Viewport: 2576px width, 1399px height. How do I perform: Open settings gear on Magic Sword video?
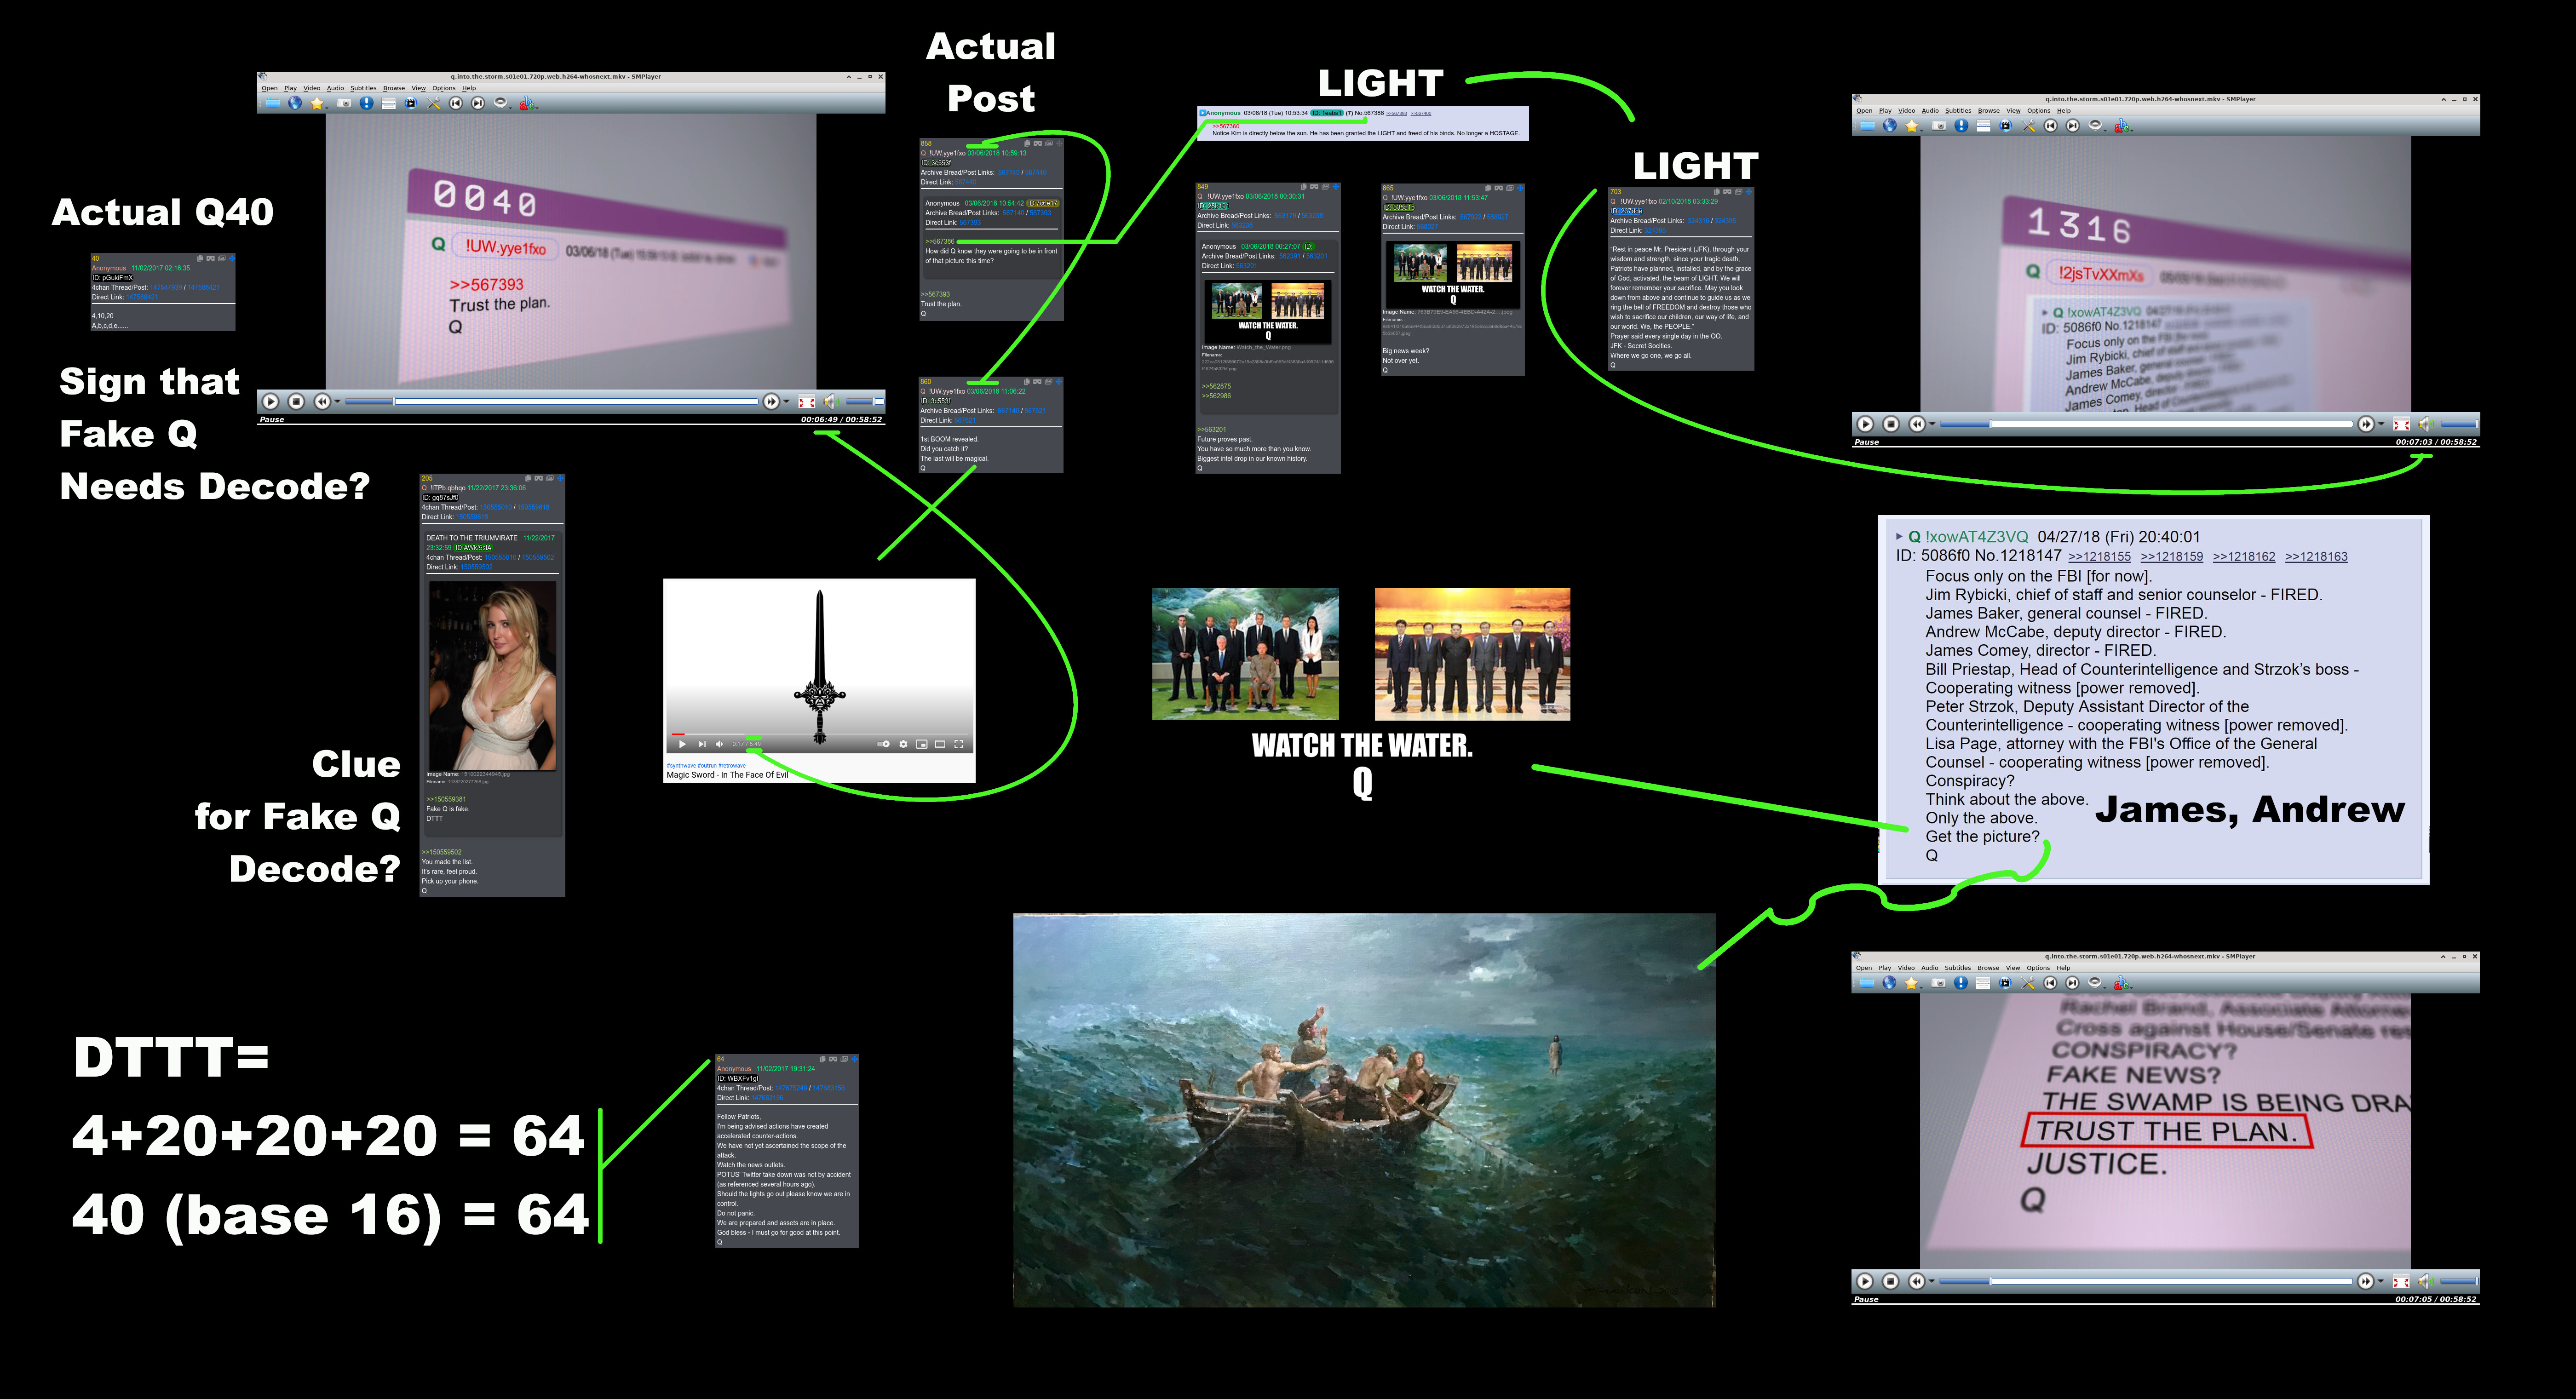coord(903,744)
